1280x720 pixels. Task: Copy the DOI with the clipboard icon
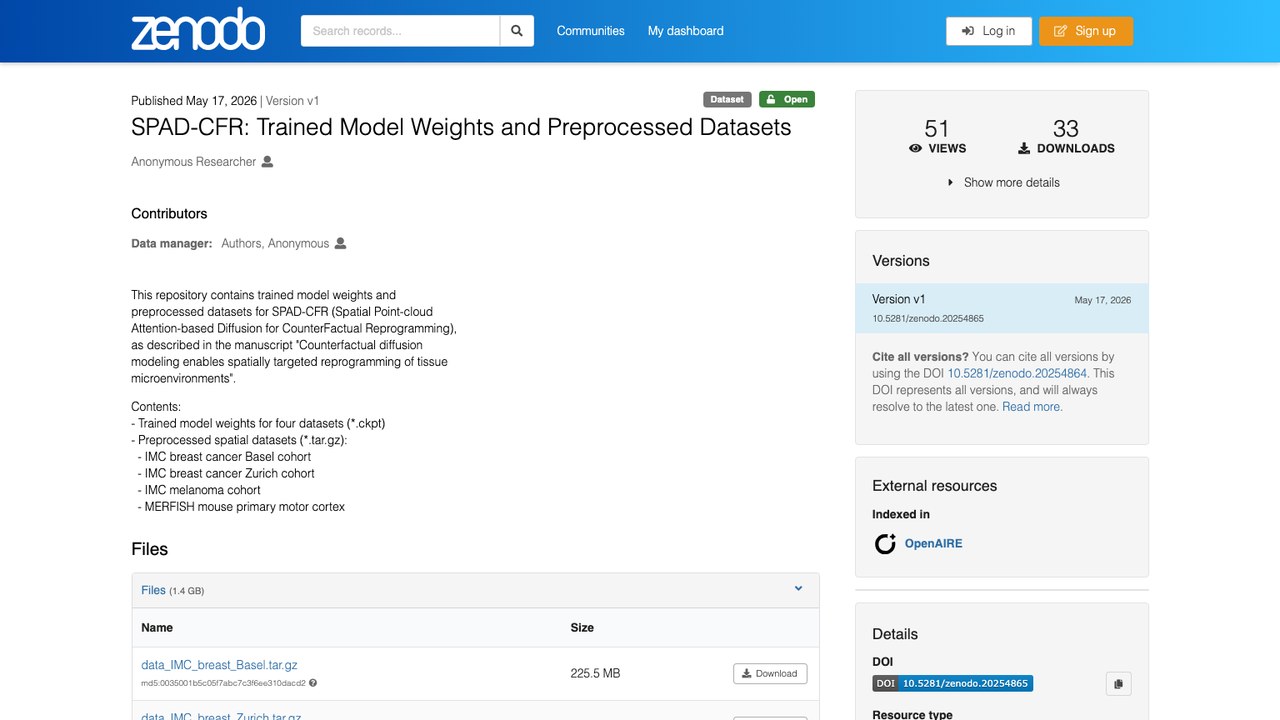(1118, 684)
